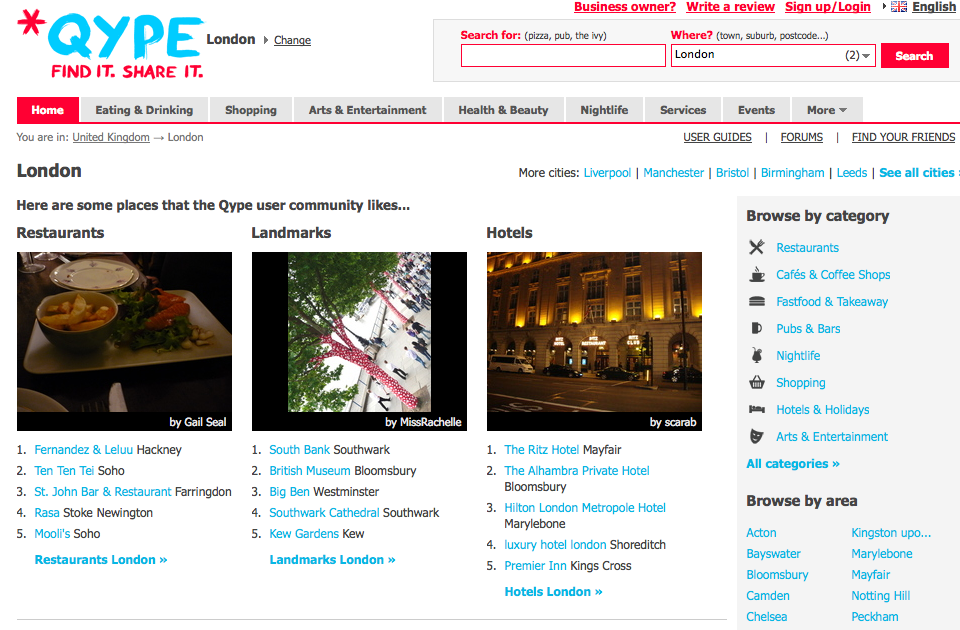Click FIND YOUR FRIENDS link
This screenshot has height=630, width=960.
[x=903, y=137]
